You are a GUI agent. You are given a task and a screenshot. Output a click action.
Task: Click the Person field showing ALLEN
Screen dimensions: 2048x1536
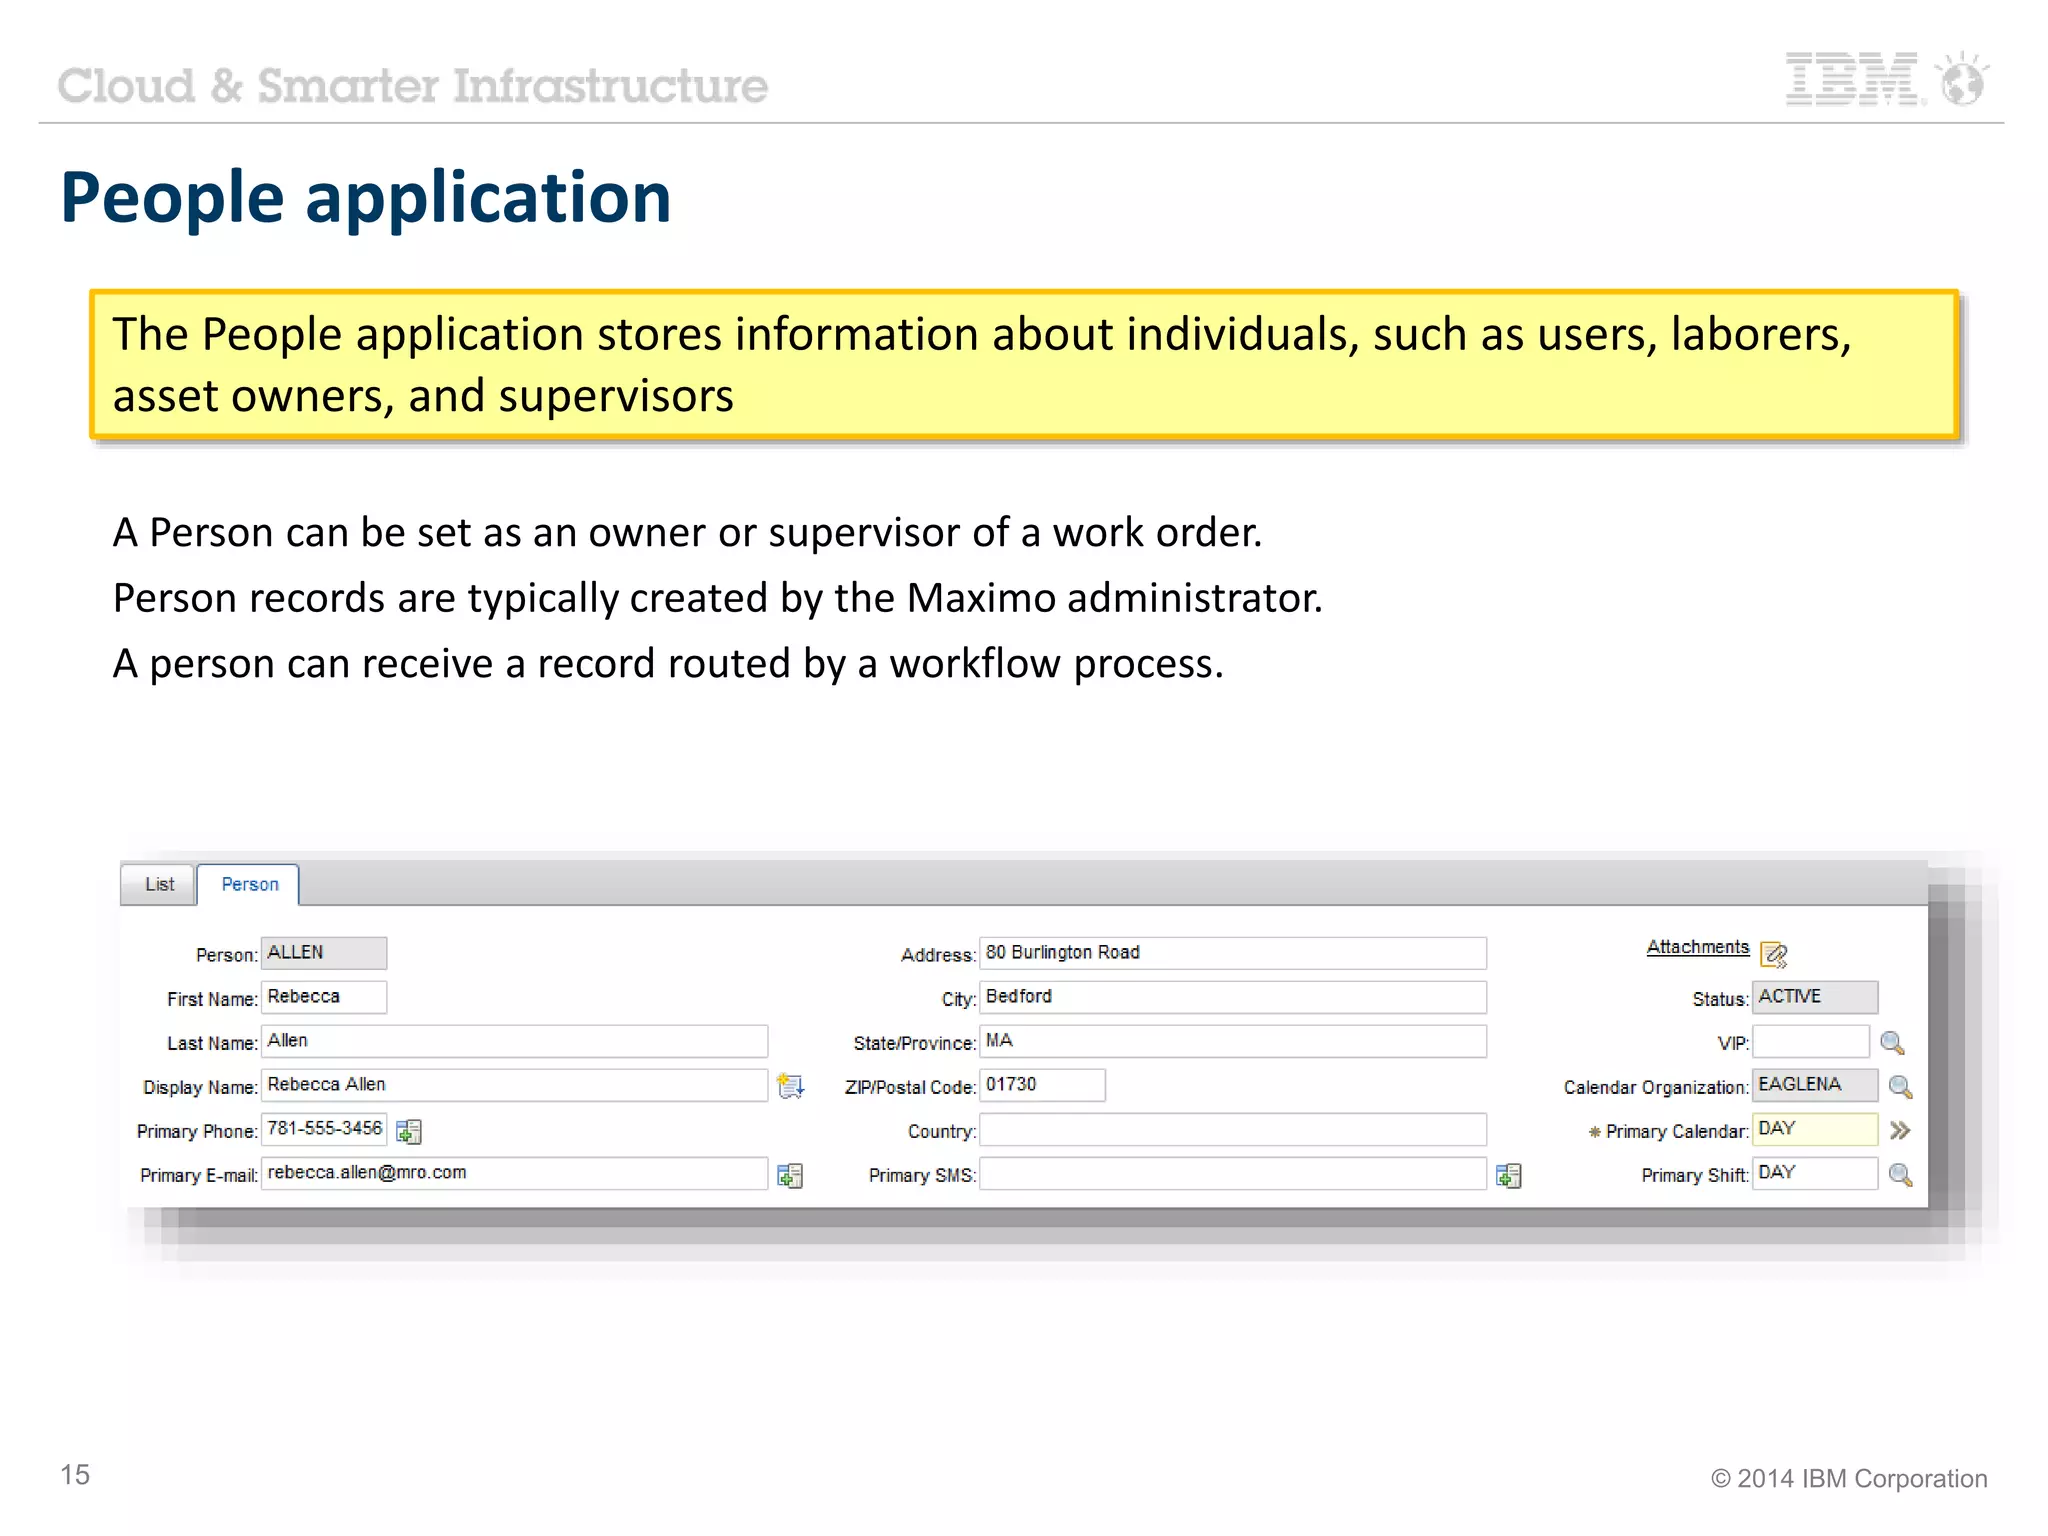(x=324, y=953)
